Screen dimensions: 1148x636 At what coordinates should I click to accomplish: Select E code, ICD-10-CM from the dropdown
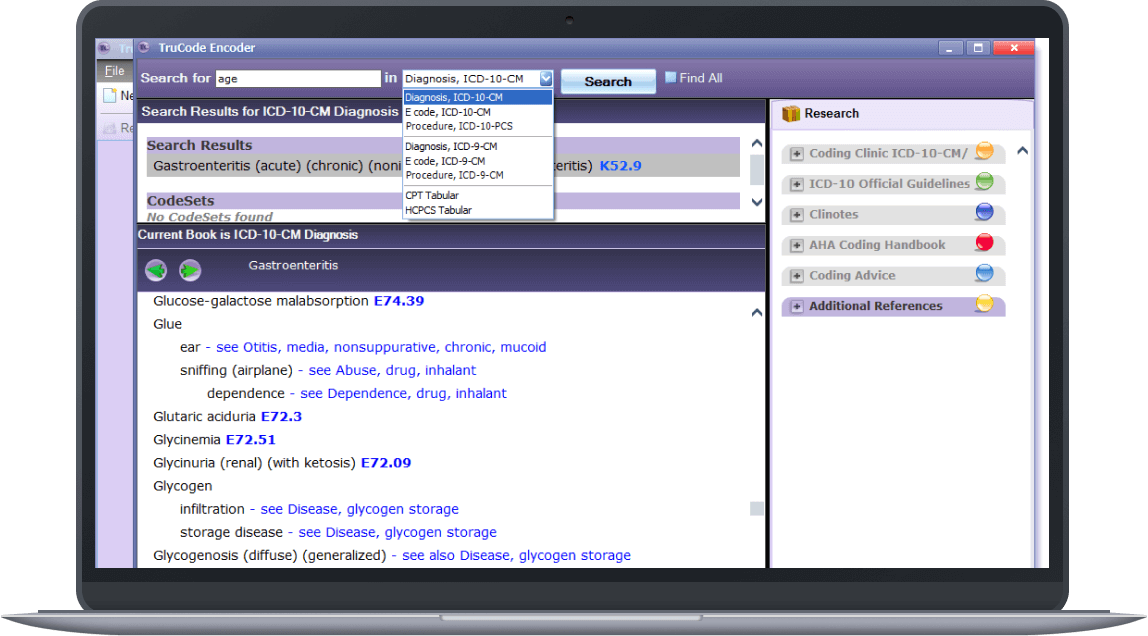[x=447, y=111]
